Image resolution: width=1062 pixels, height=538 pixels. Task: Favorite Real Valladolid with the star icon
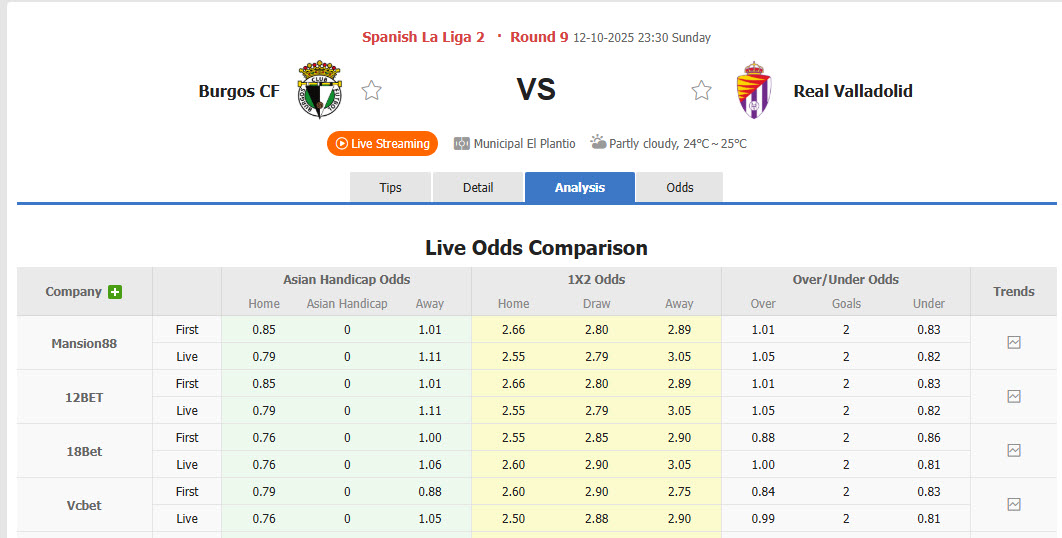pos(701,91)
